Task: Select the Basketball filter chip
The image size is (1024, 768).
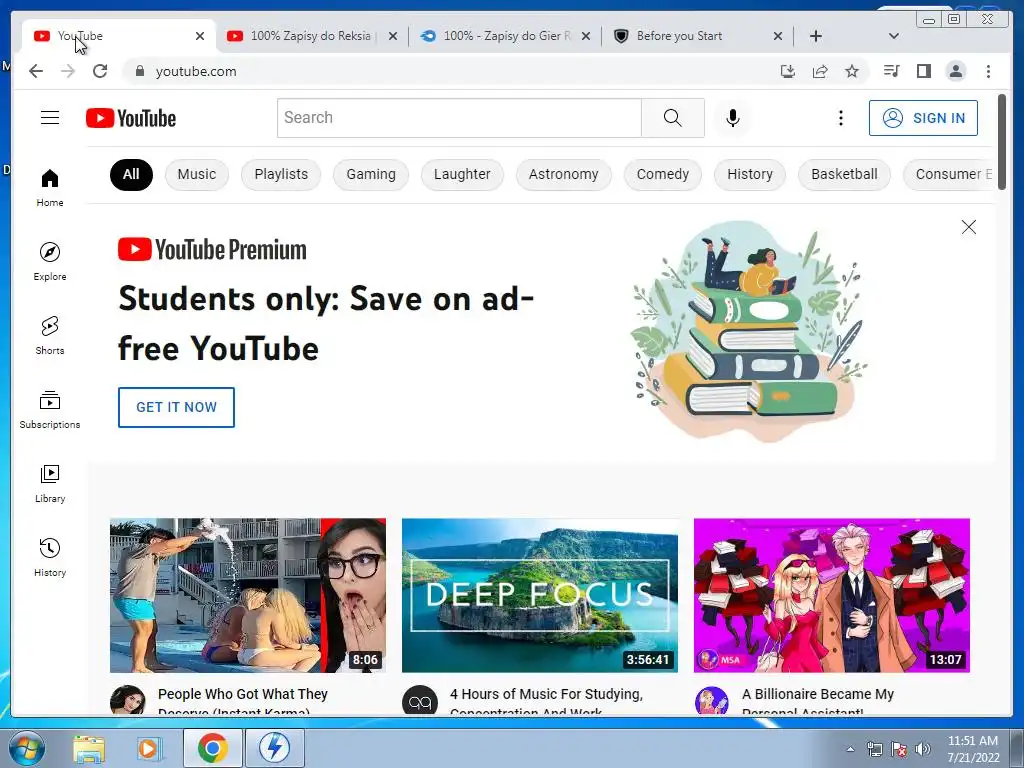Action: coord(844,174)
